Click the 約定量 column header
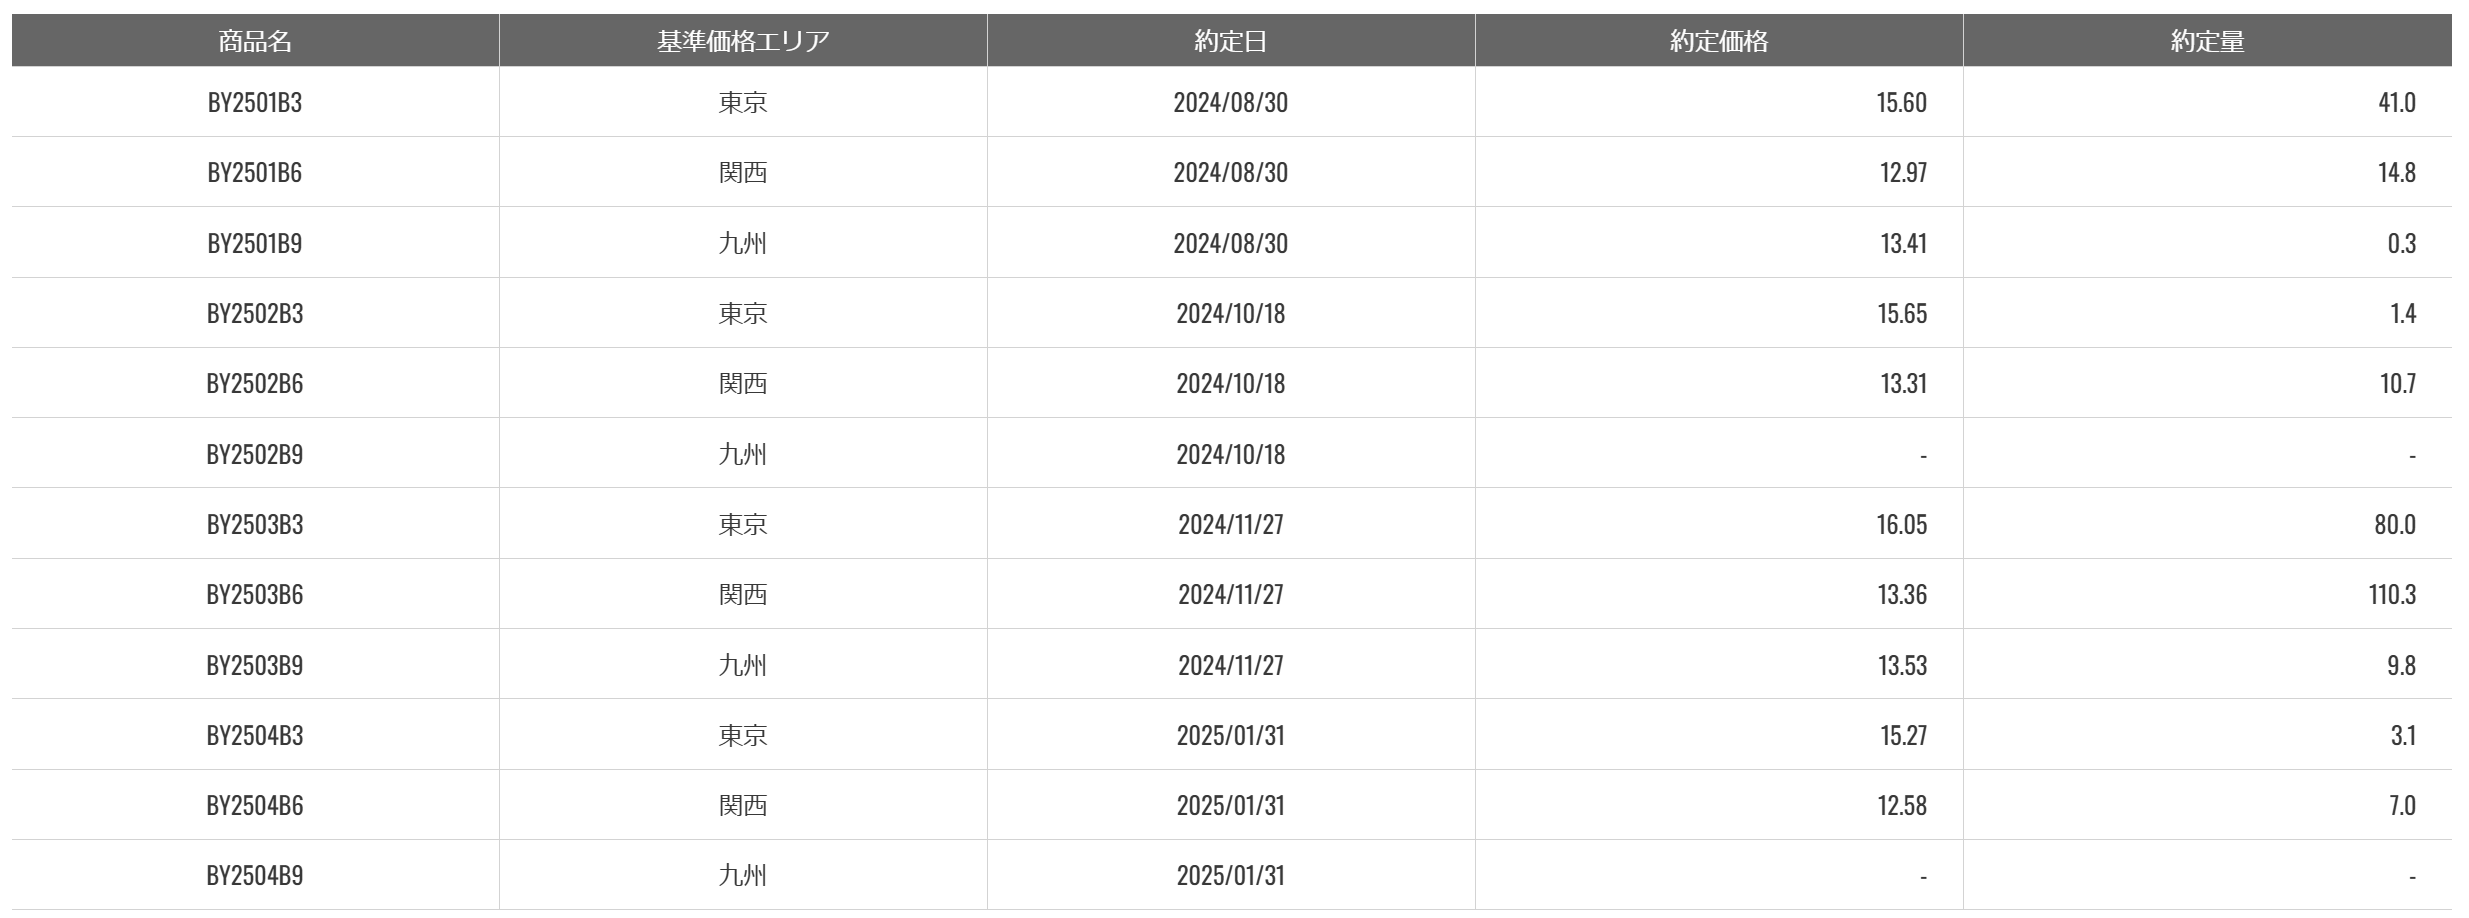 pos(2207,41)
